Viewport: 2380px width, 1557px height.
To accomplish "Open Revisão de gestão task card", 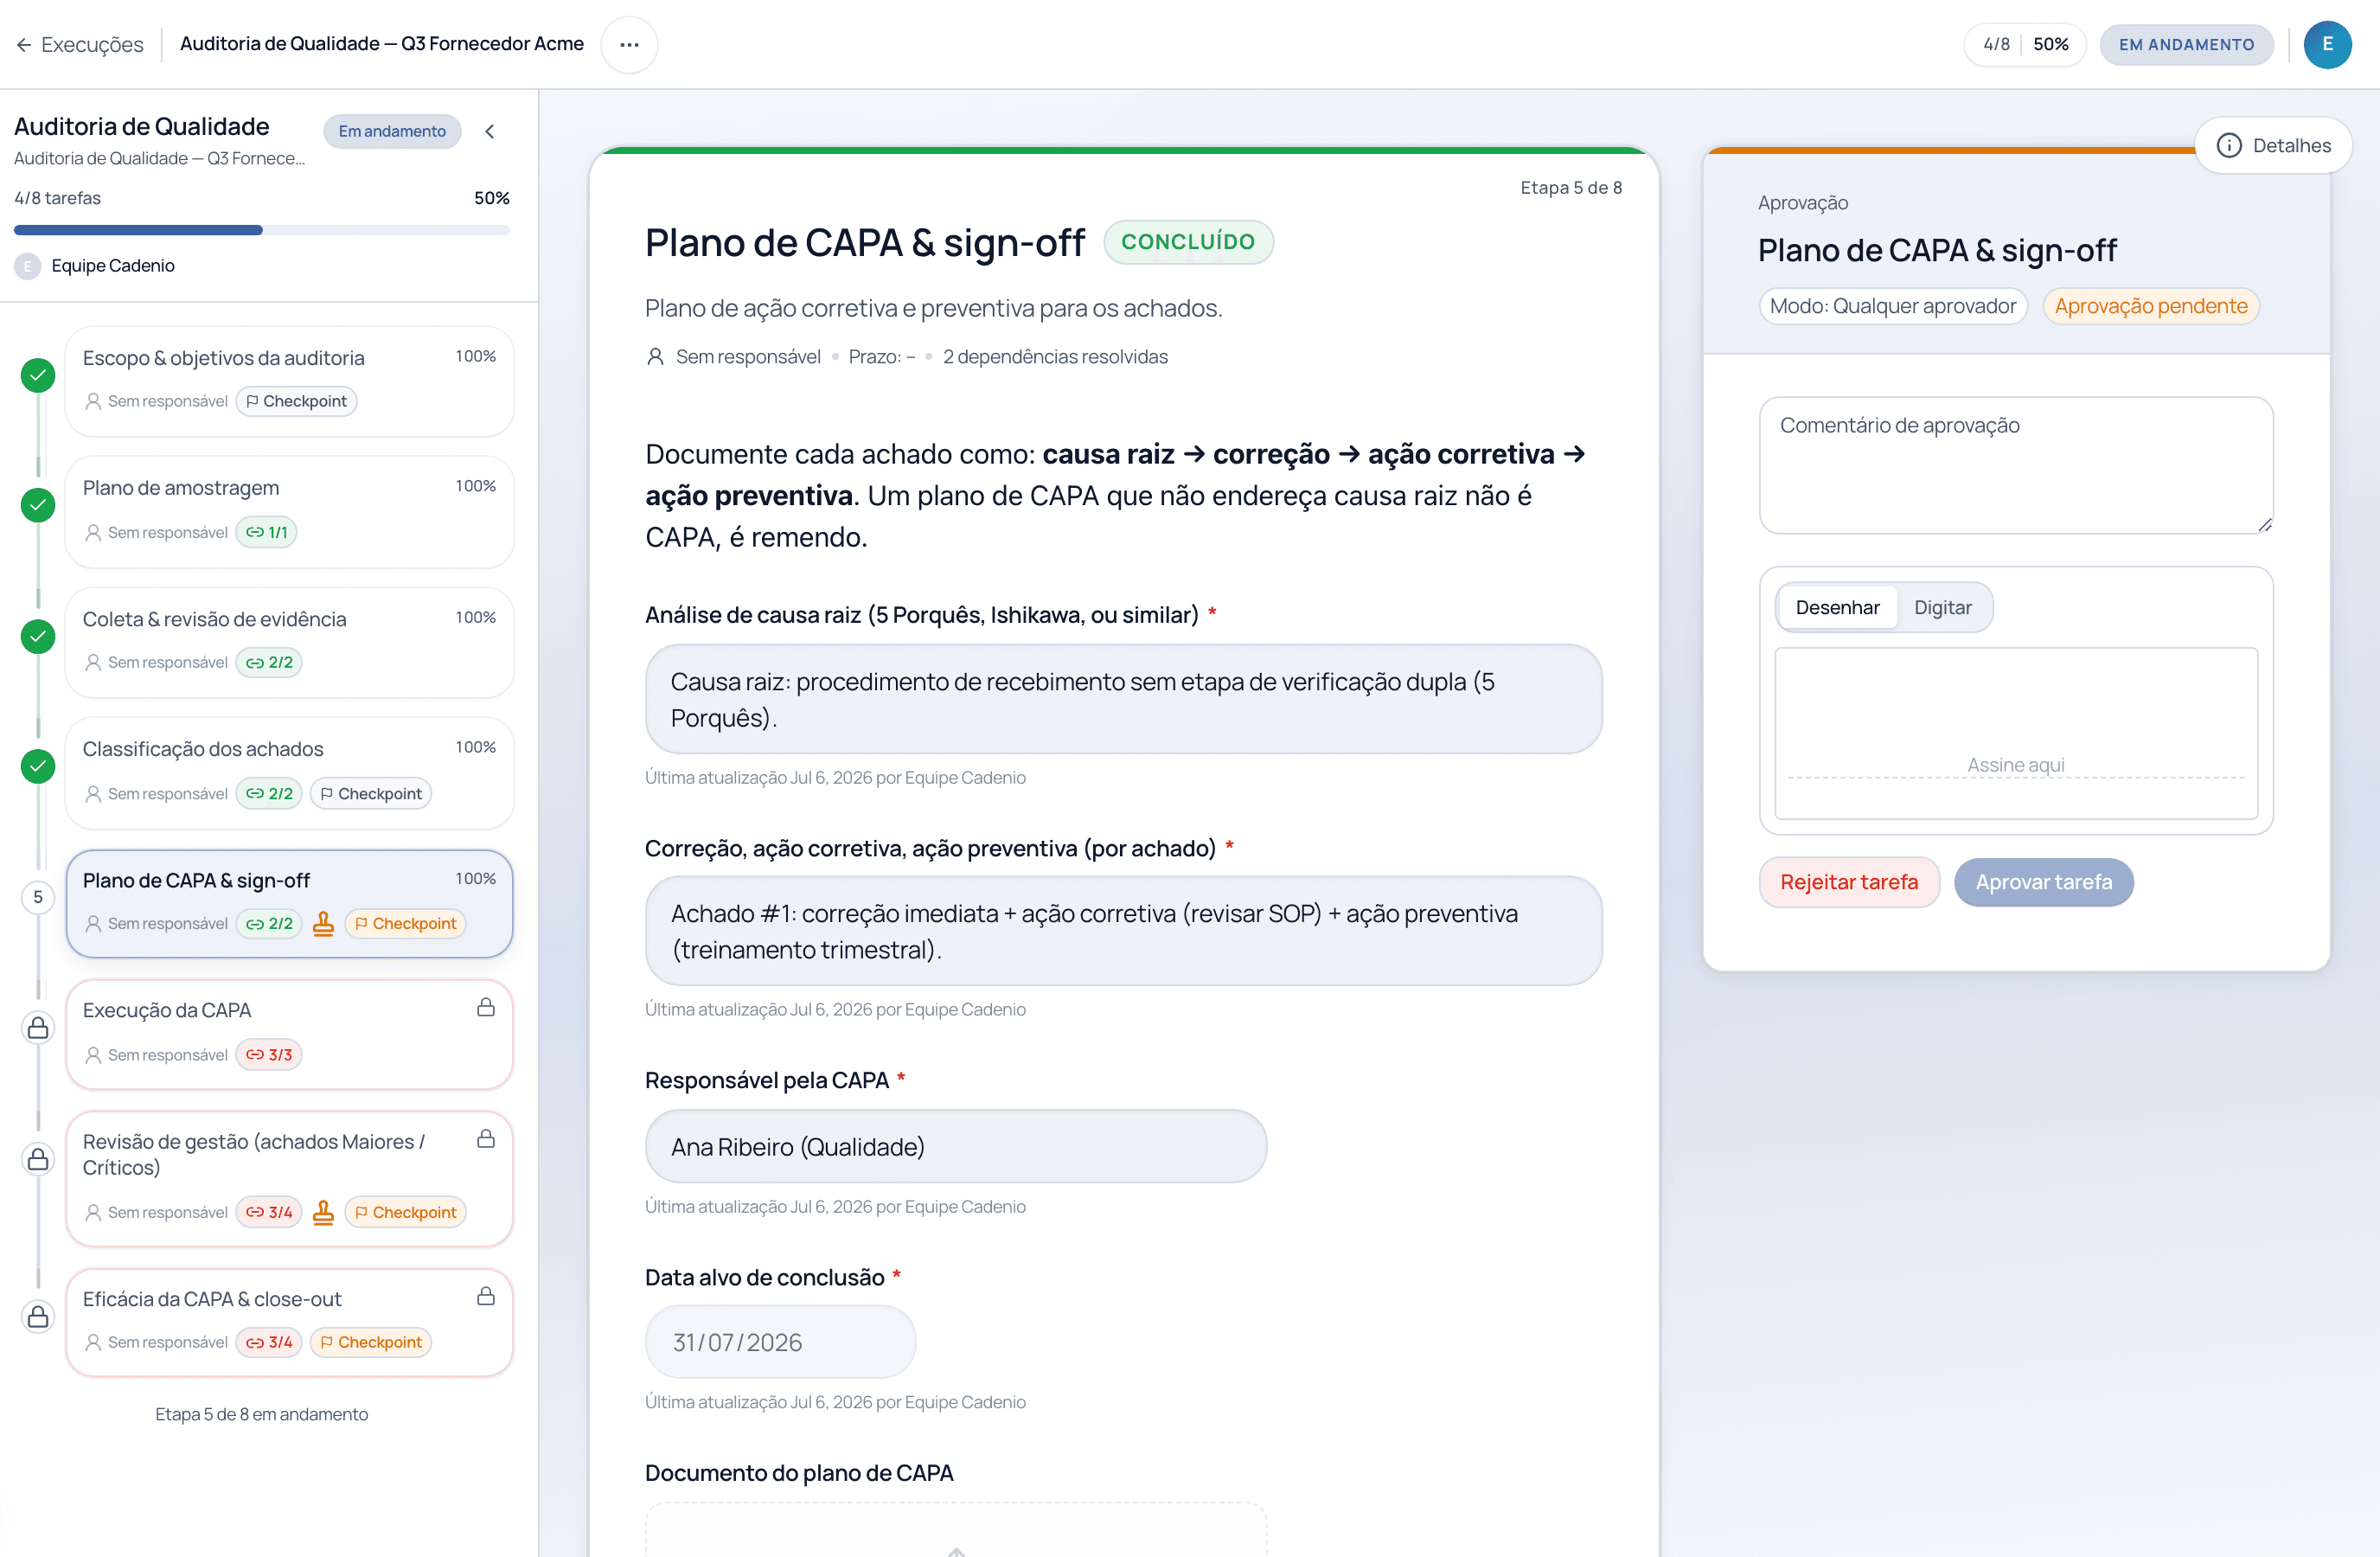I will 289,1179.
